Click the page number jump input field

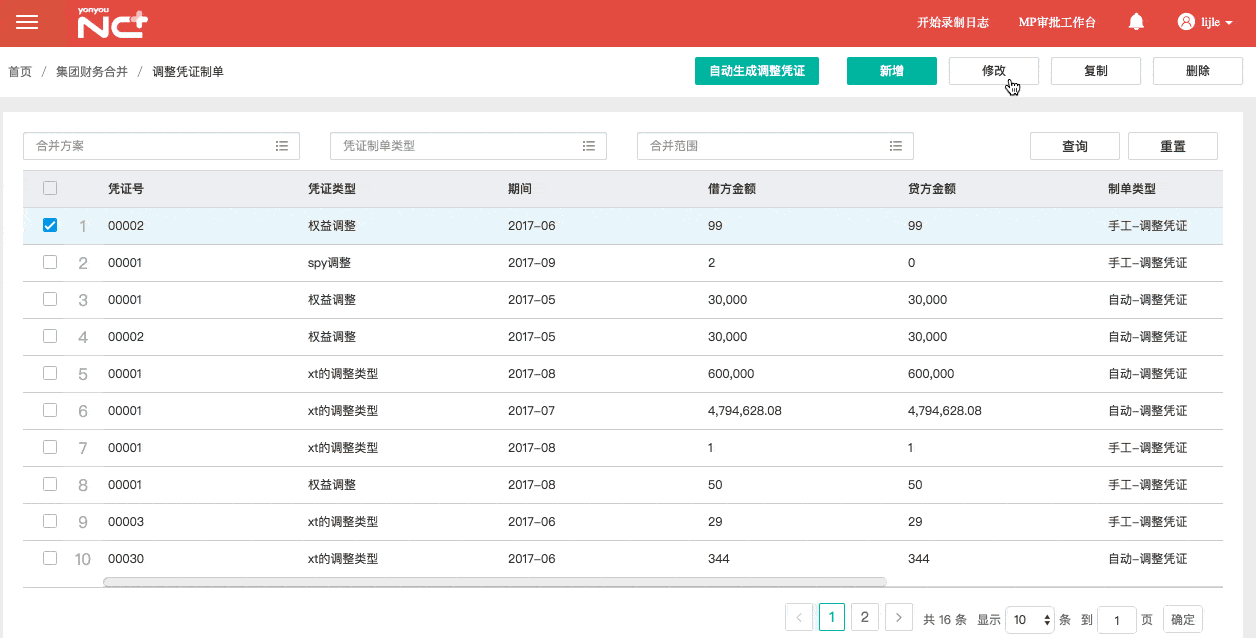tap(1117, 620)
